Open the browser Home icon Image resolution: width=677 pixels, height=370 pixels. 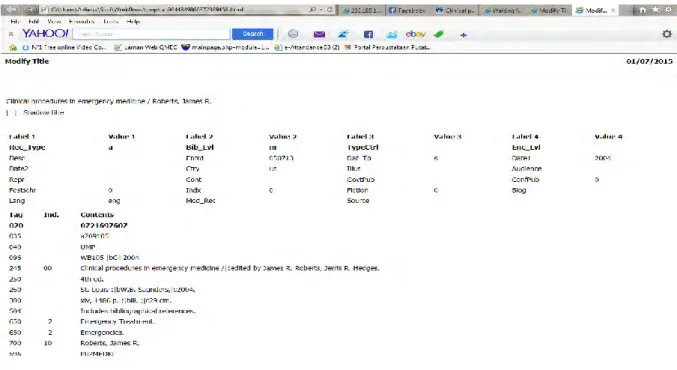(642, 9)
